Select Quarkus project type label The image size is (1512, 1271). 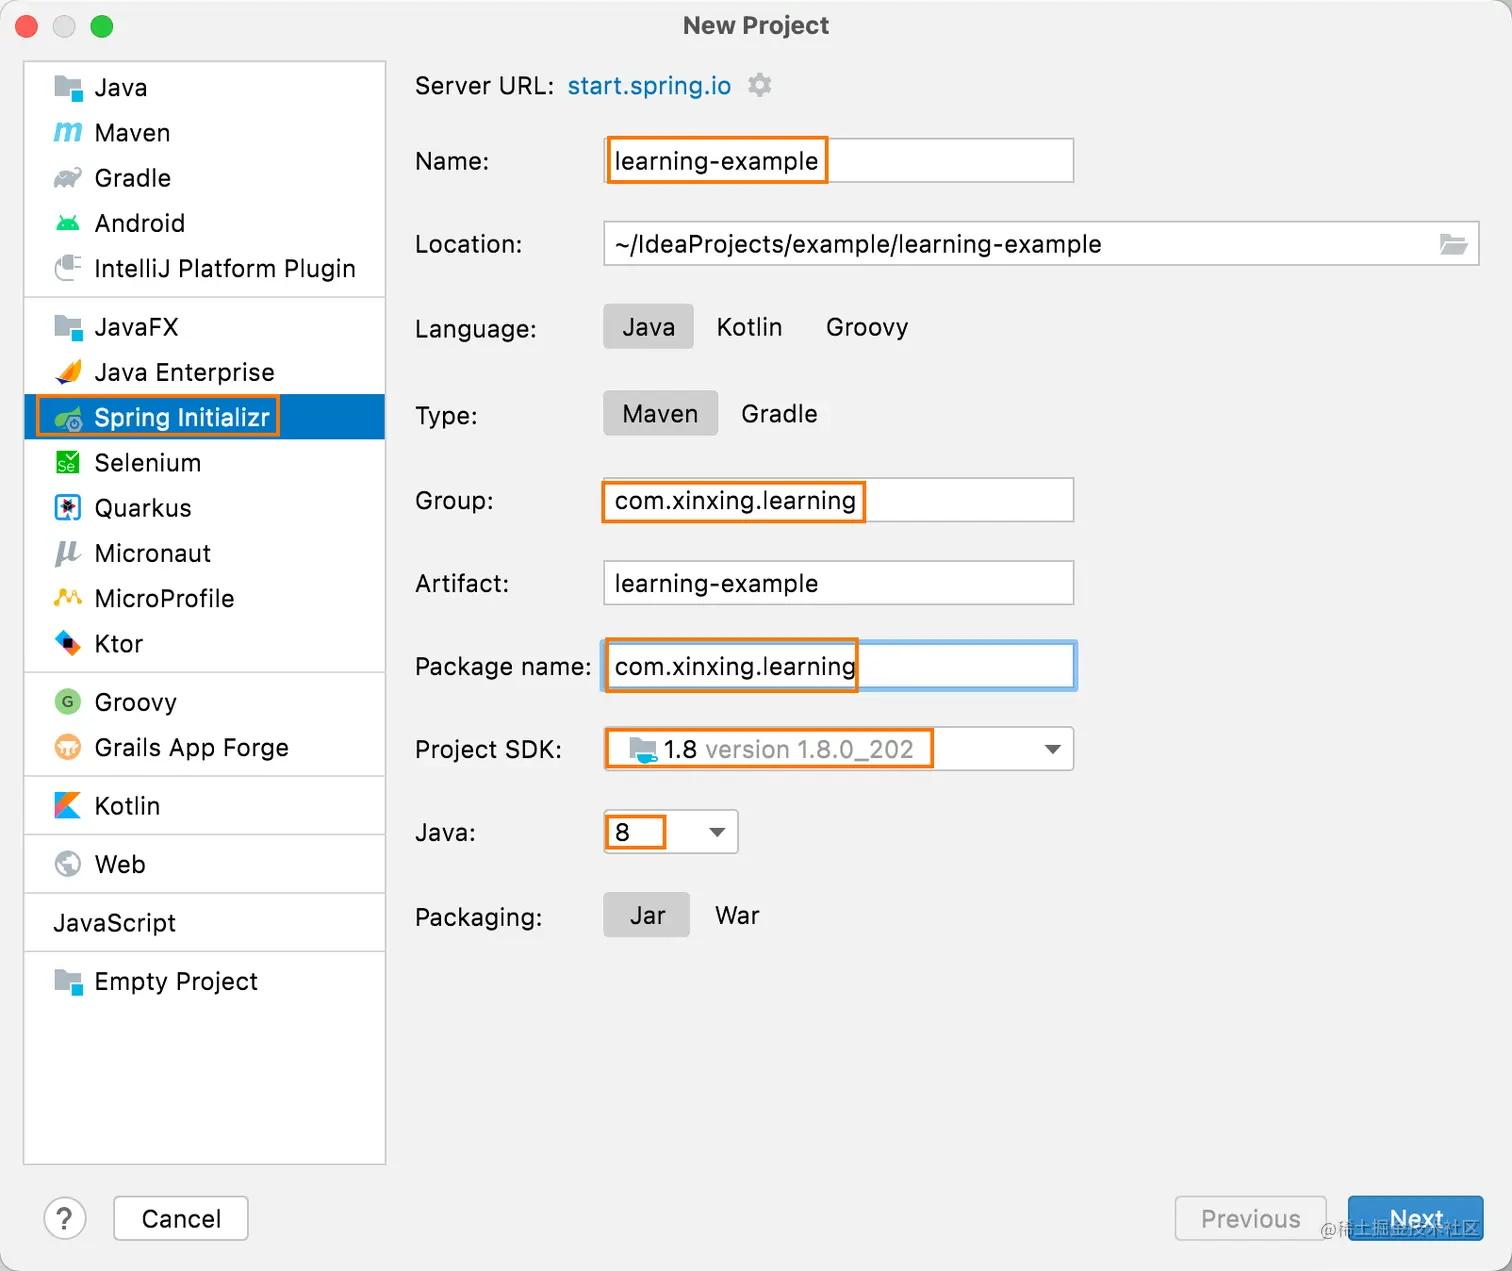click(143, 508)
